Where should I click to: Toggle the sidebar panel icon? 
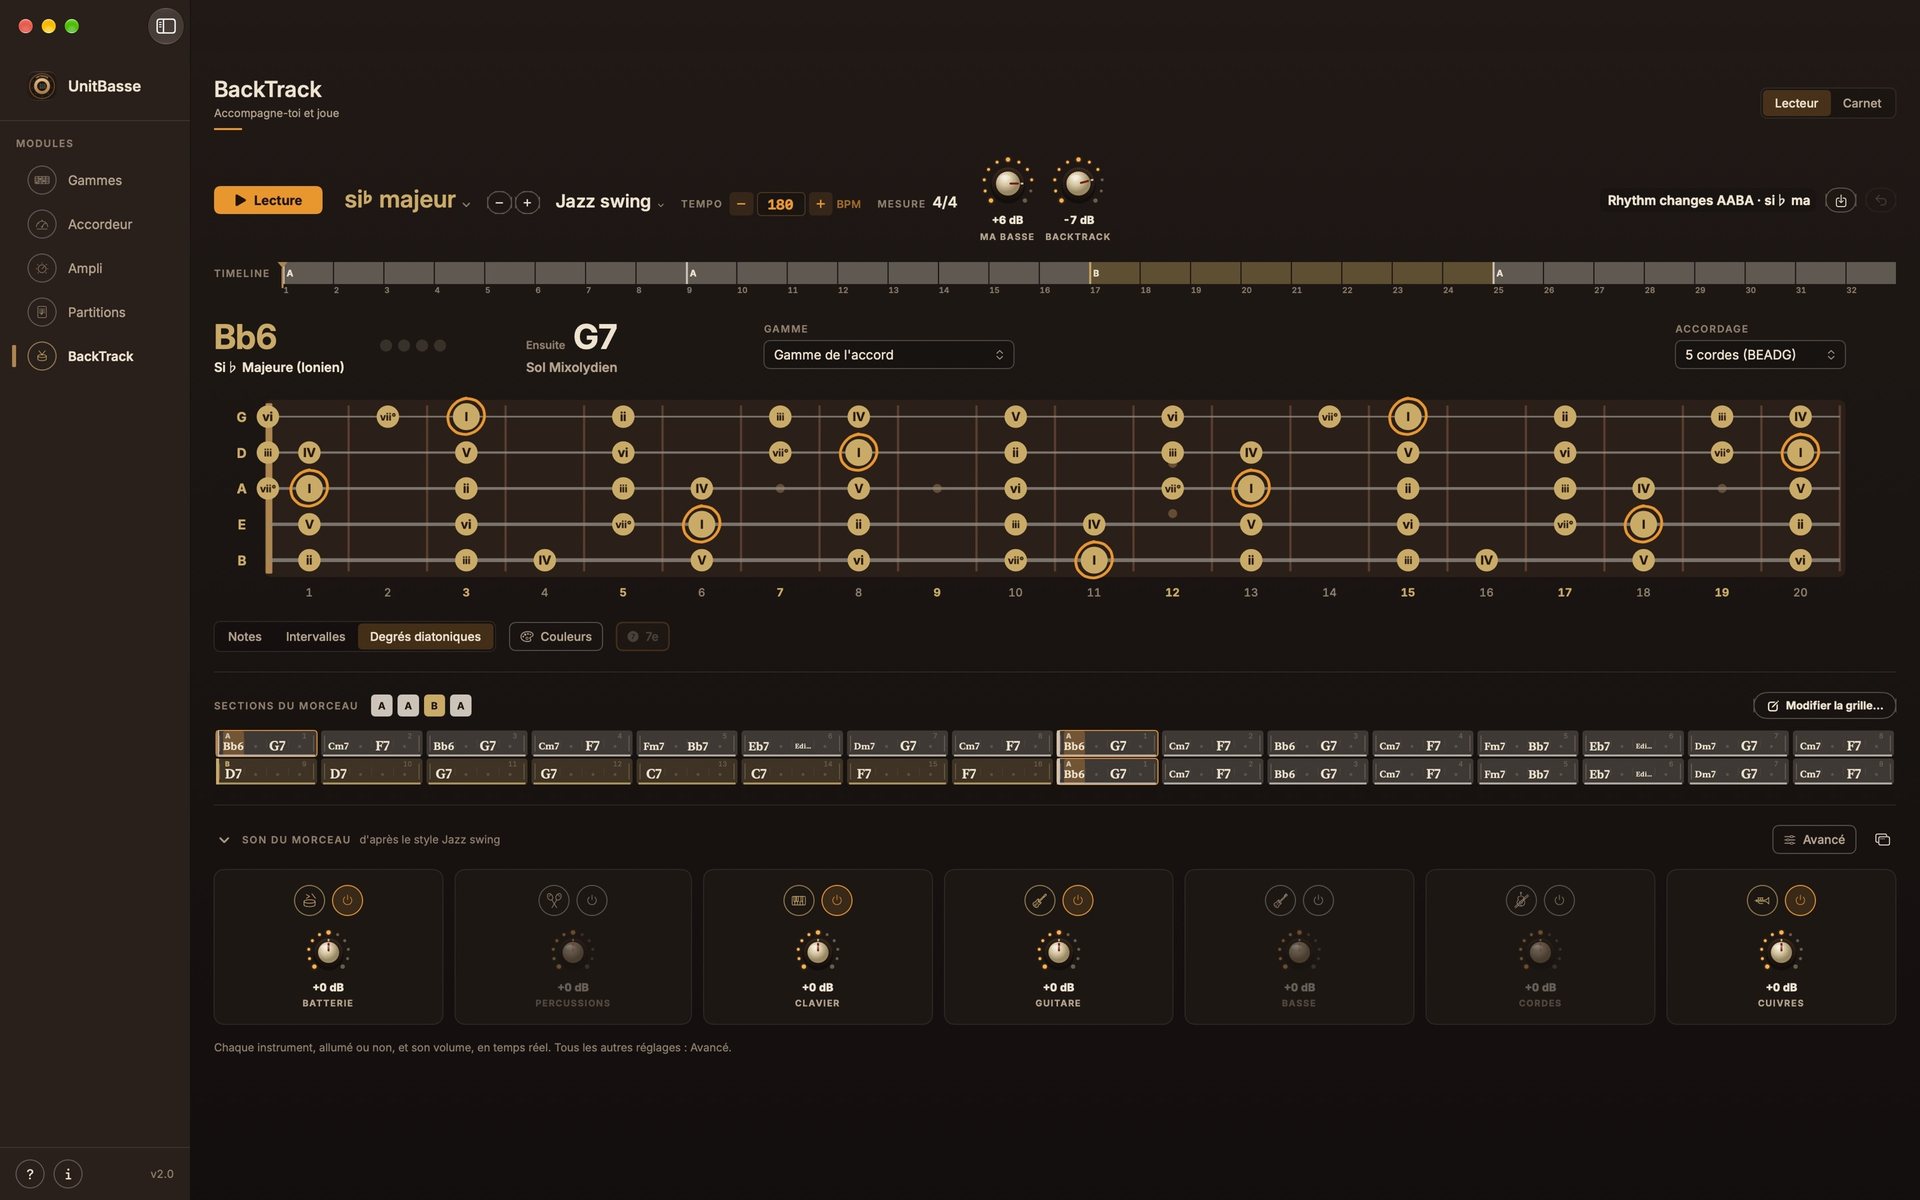[x=166, y=26]
